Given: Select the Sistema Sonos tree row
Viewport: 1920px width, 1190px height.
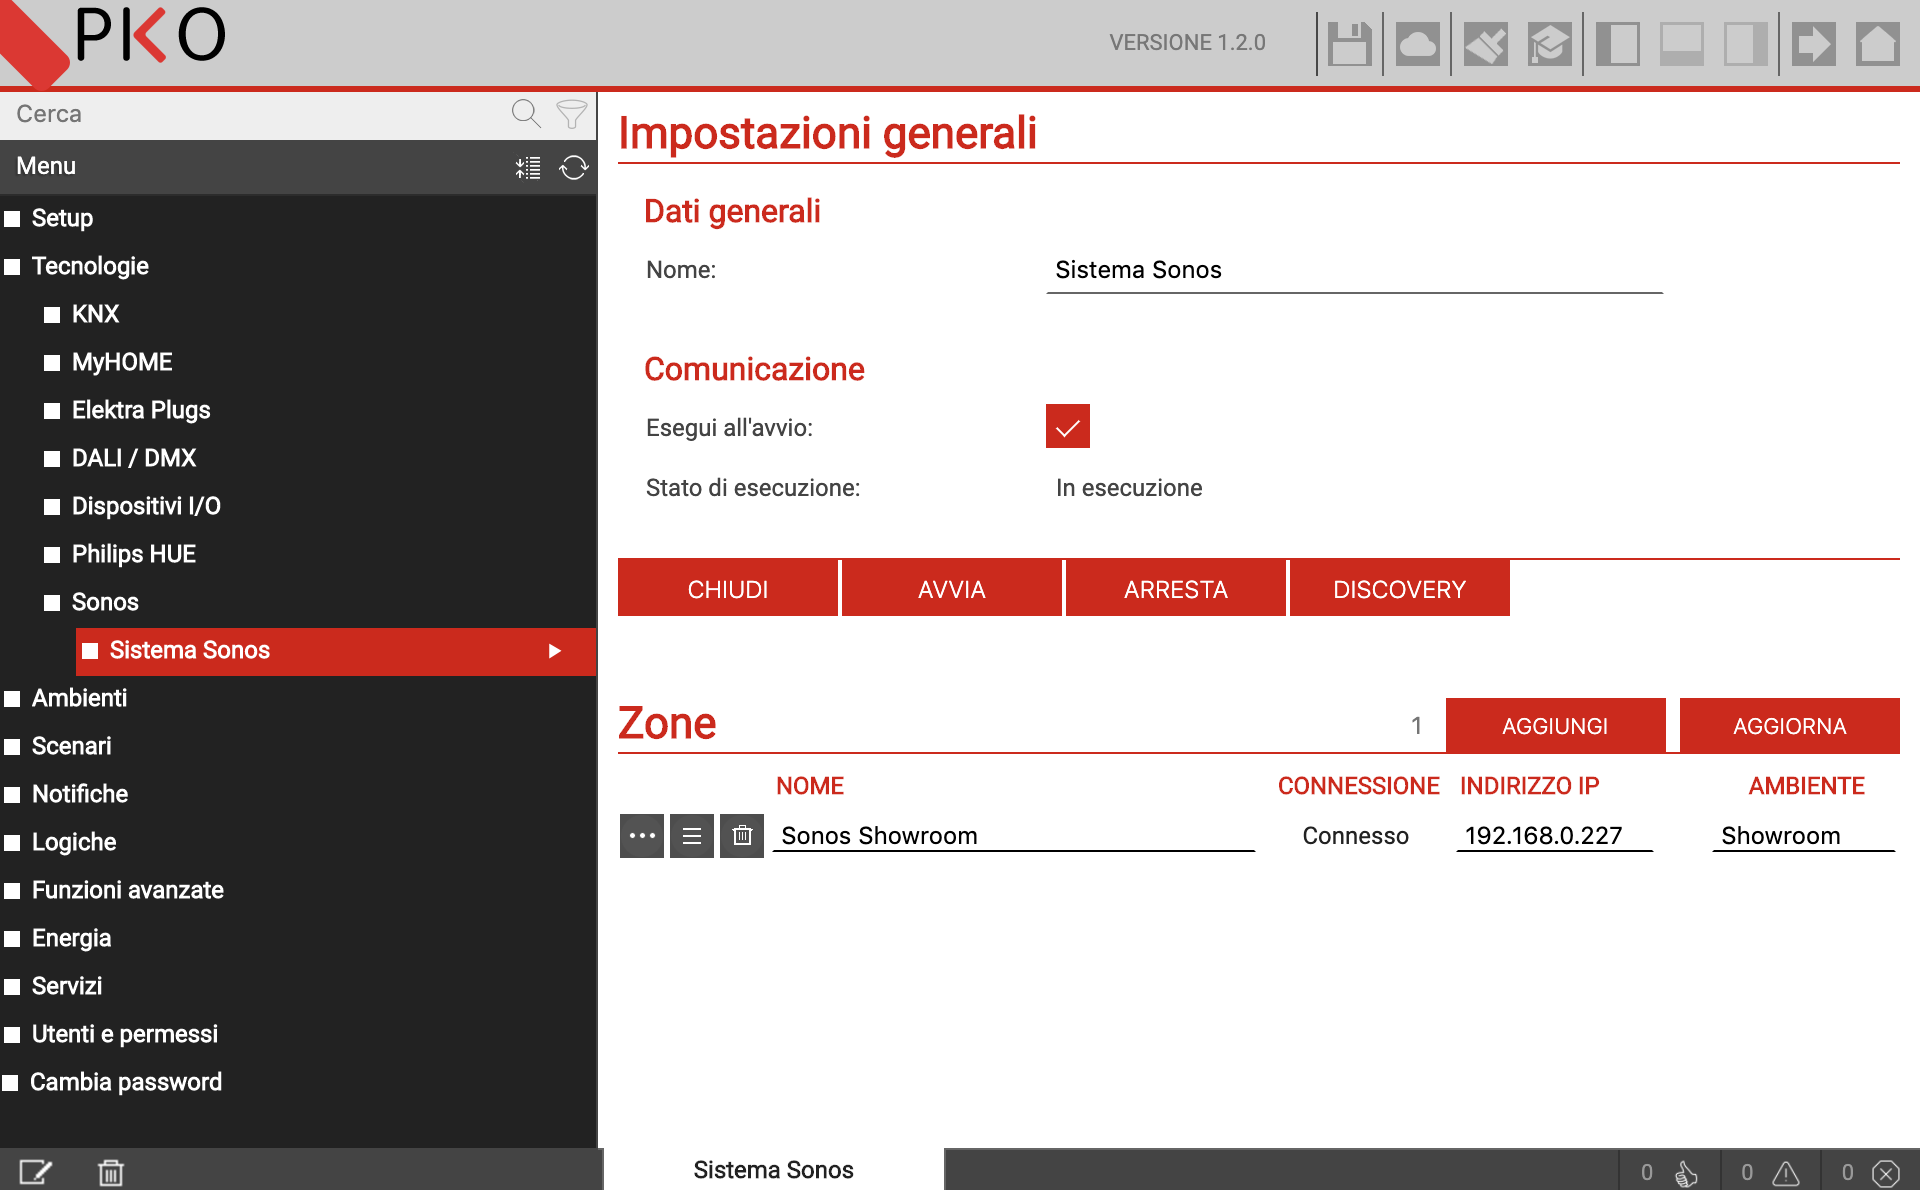Looking at the screenshot, I should 336,651.
